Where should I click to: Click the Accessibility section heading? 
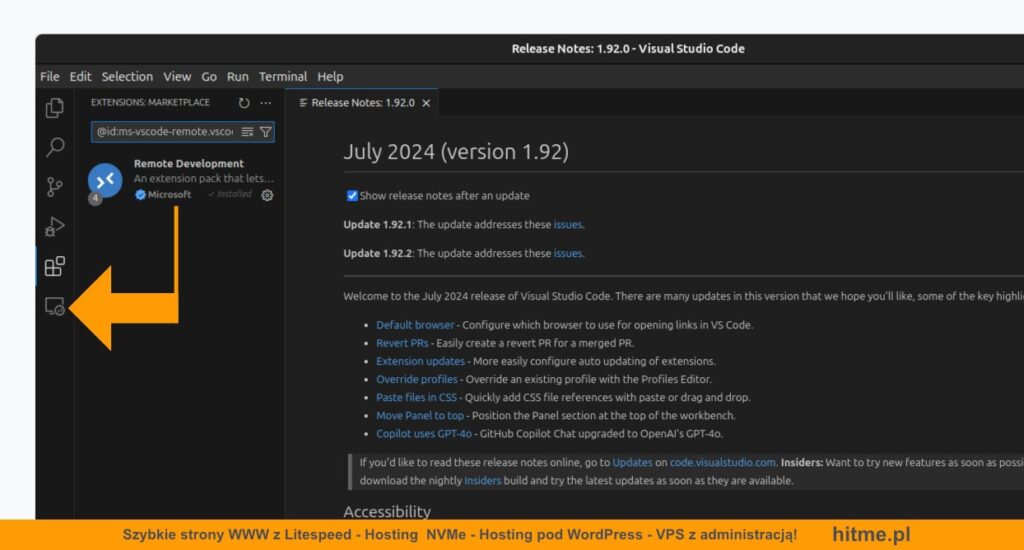[387, 511]
